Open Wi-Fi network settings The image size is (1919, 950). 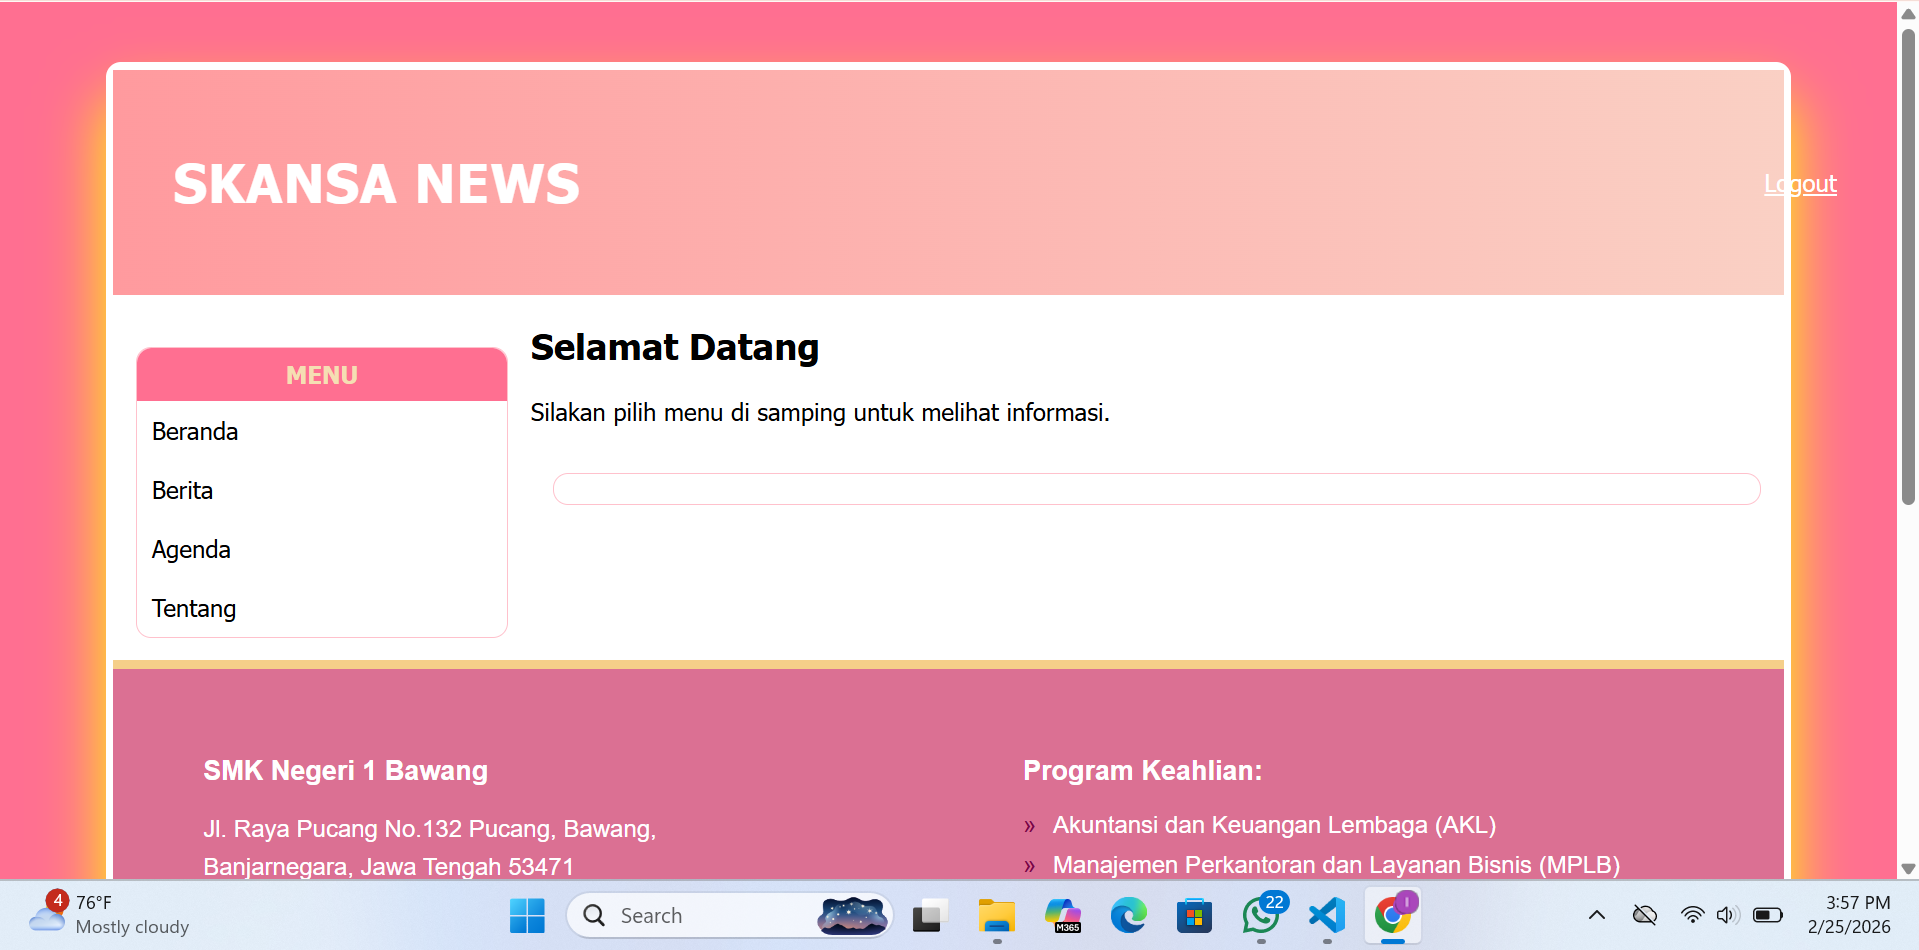pos(1692,915)
